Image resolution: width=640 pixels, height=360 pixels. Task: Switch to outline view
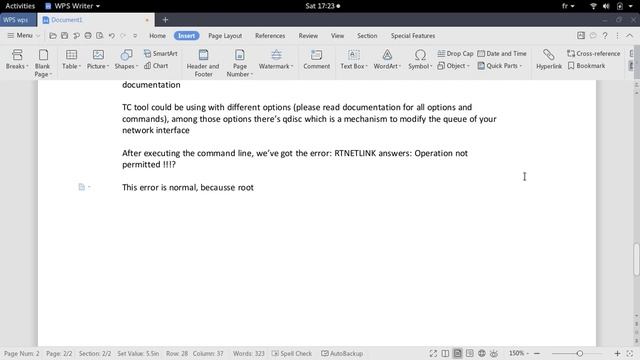(x=470, y=353)
